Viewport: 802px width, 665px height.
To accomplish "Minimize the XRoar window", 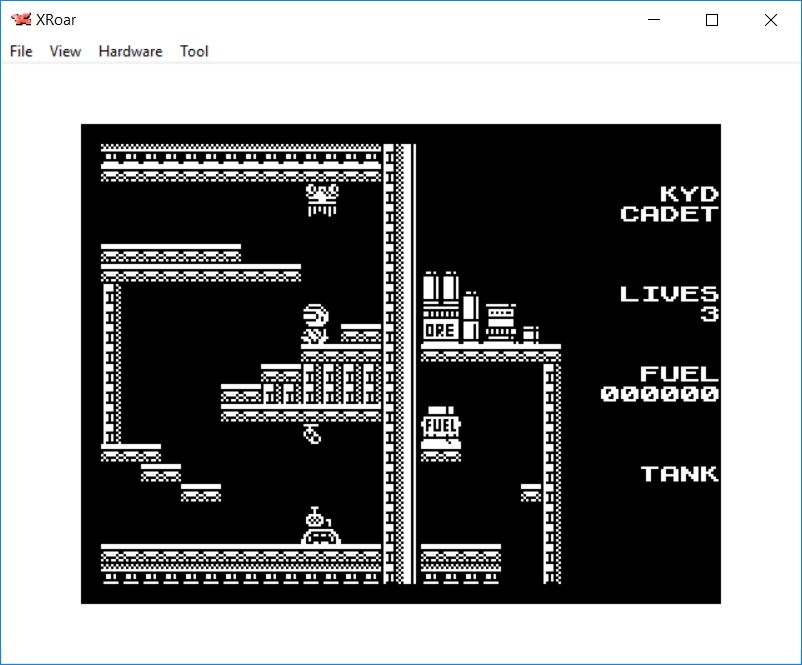I will (x=655, y=20).
